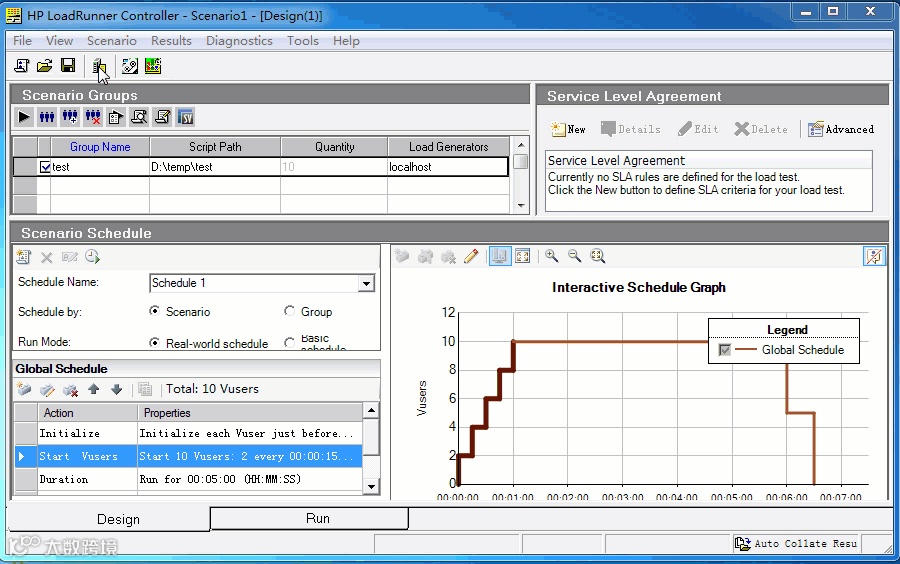The image size is (900, 564).
Task: Click the Details button in SLA toolbar
Action: coord(631,129)
